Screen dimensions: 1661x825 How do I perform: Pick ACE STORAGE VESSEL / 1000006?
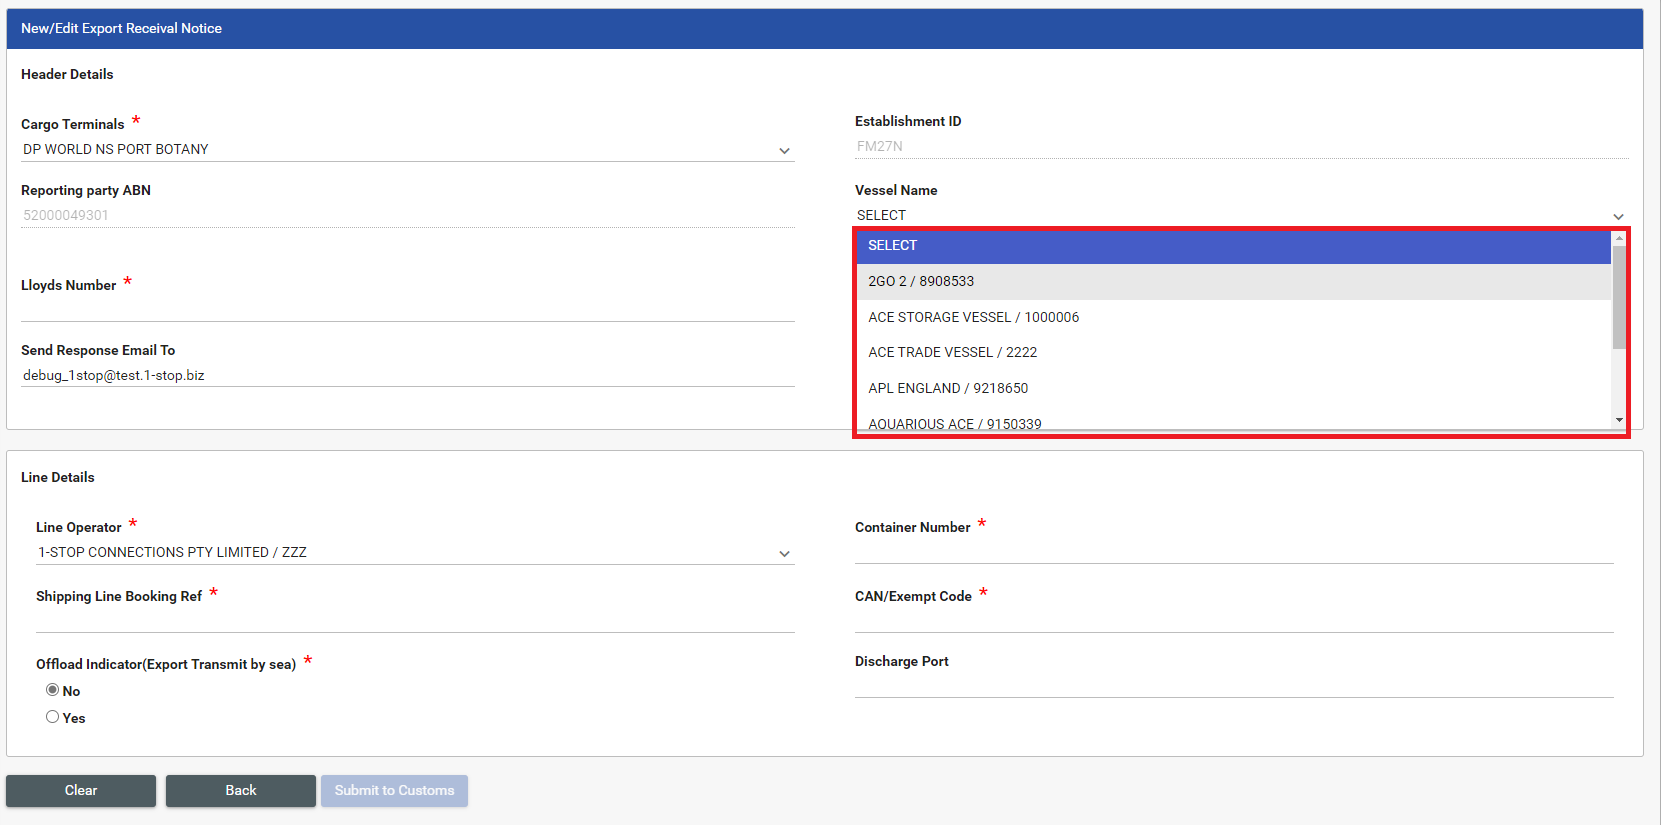pyautogui.click(x=1233, y=318)
